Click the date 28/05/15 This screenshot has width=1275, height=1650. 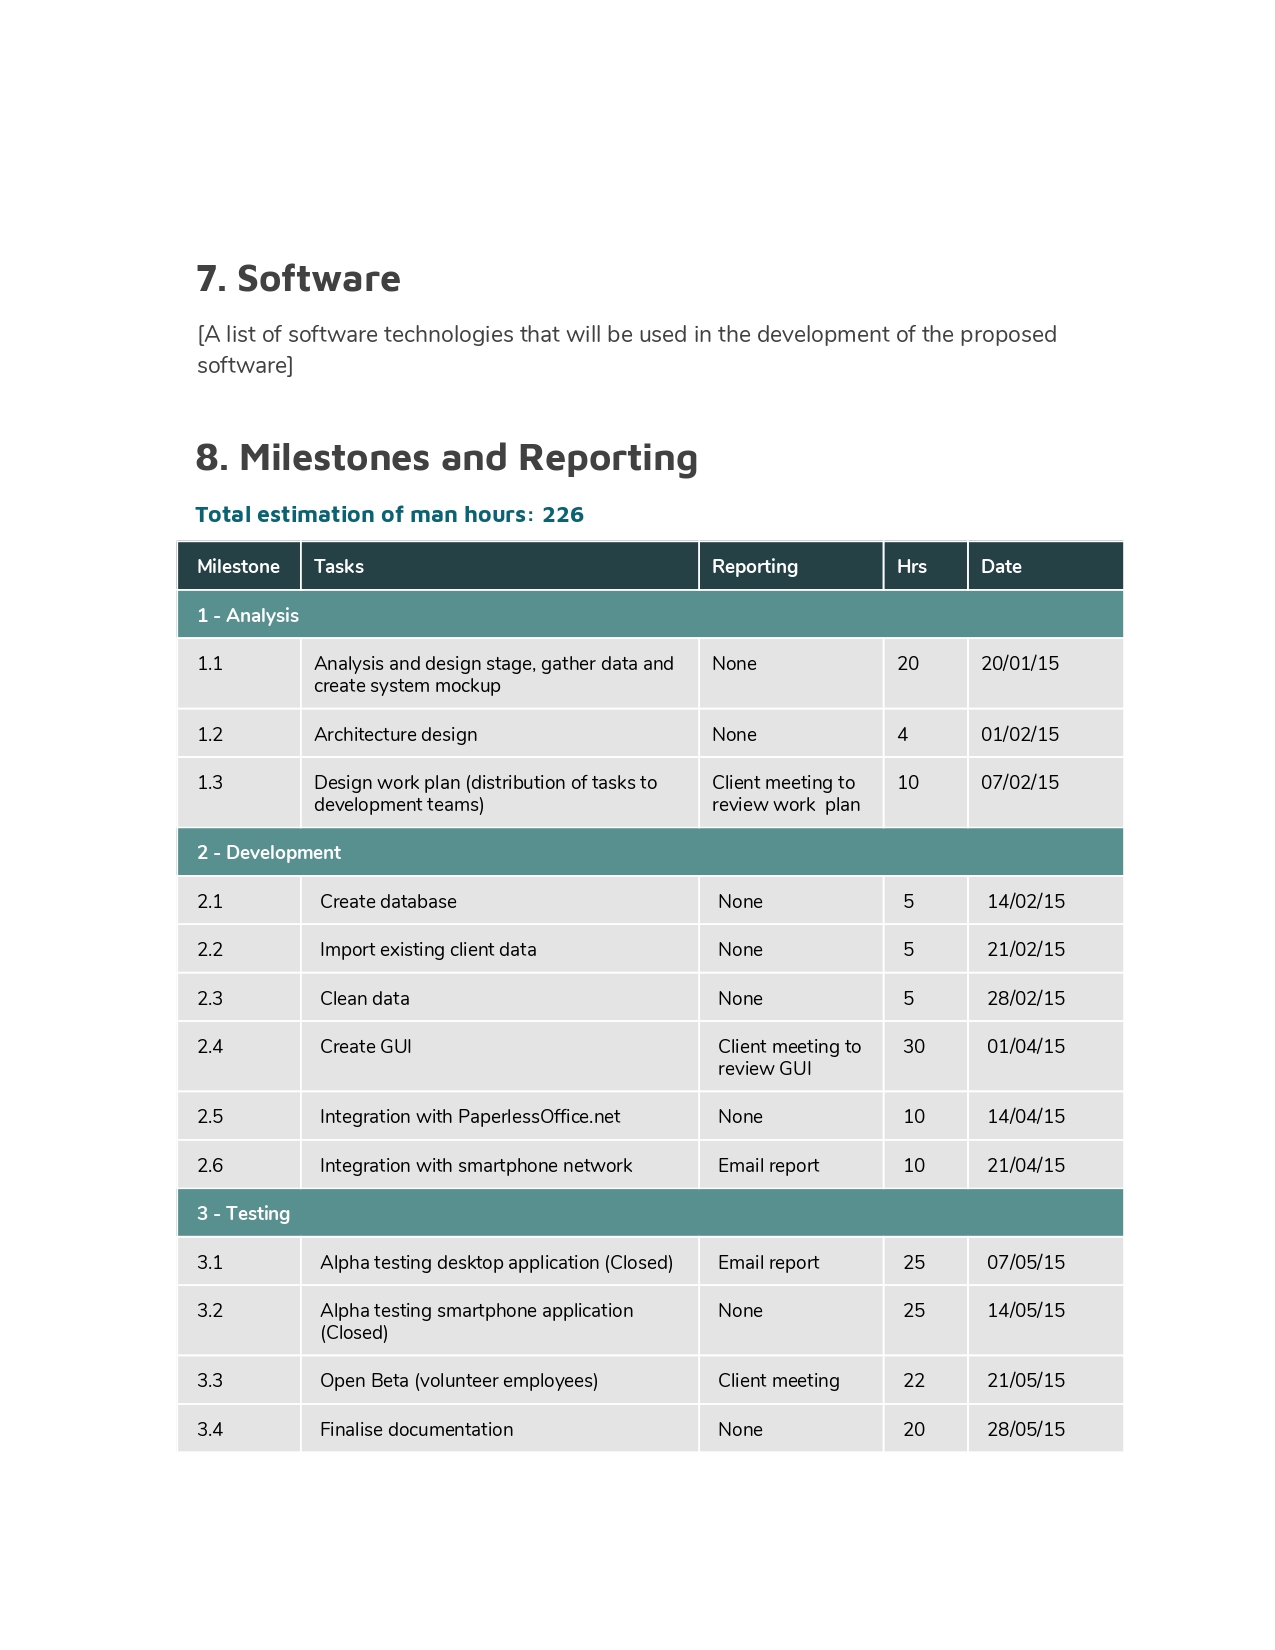1026,1429
